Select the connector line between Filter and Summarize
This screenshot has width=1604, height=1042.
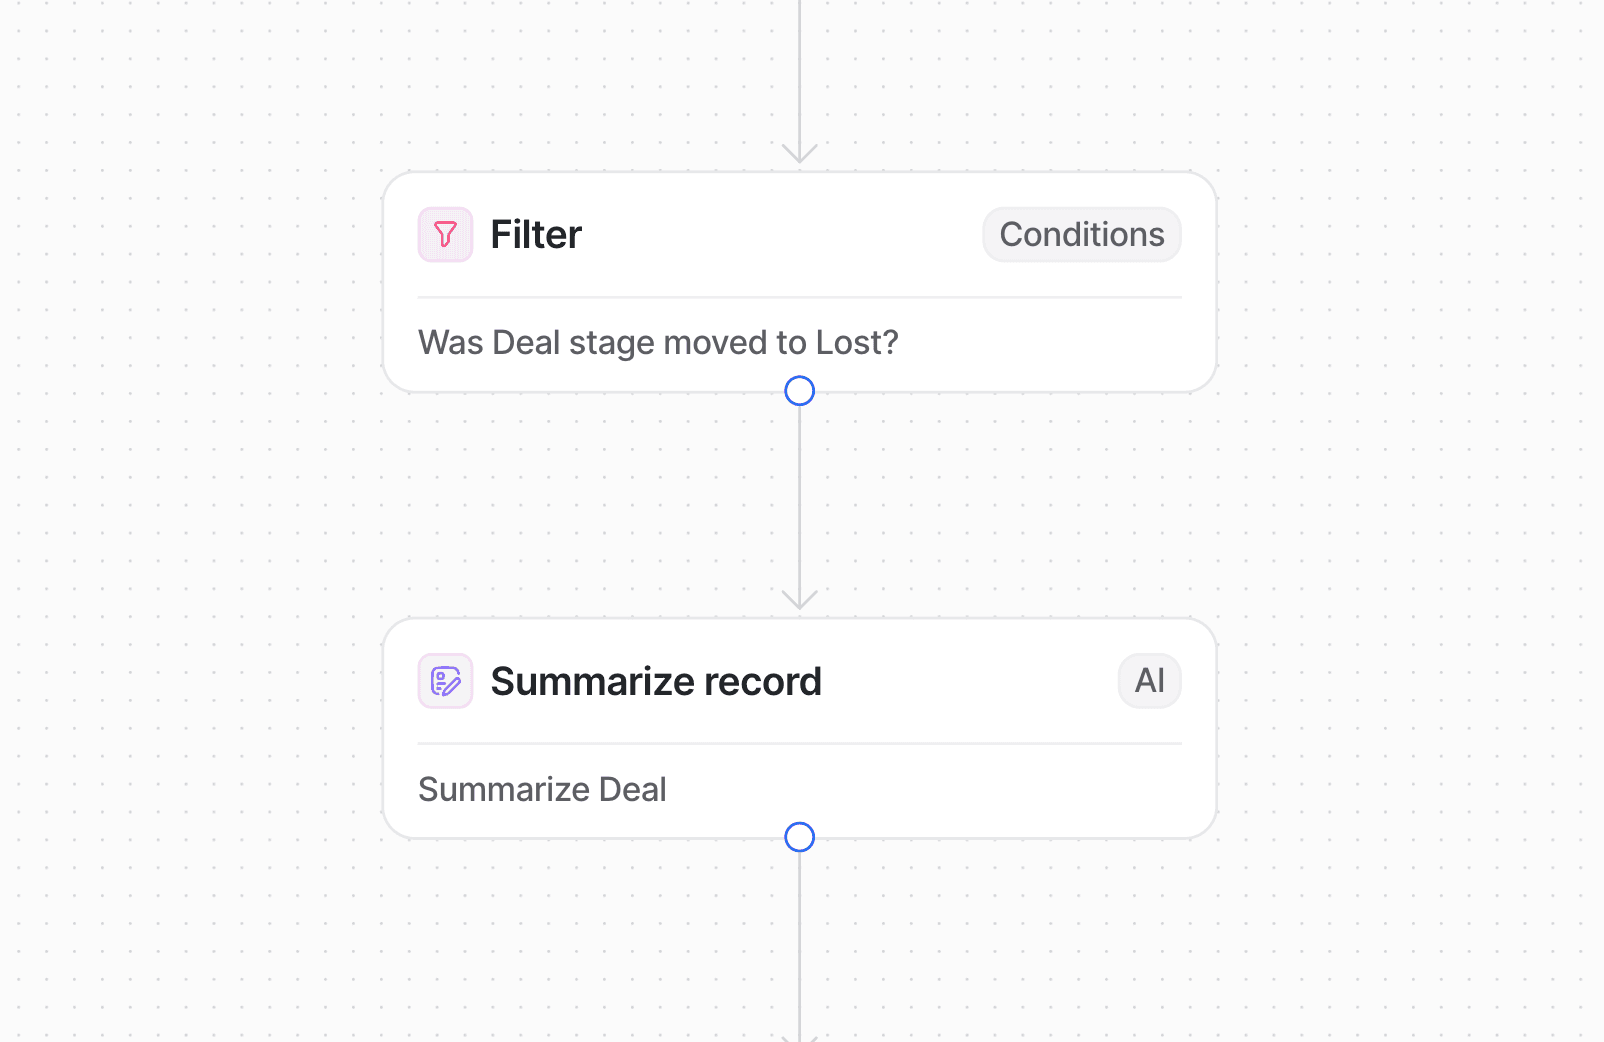tap(800, 500)
